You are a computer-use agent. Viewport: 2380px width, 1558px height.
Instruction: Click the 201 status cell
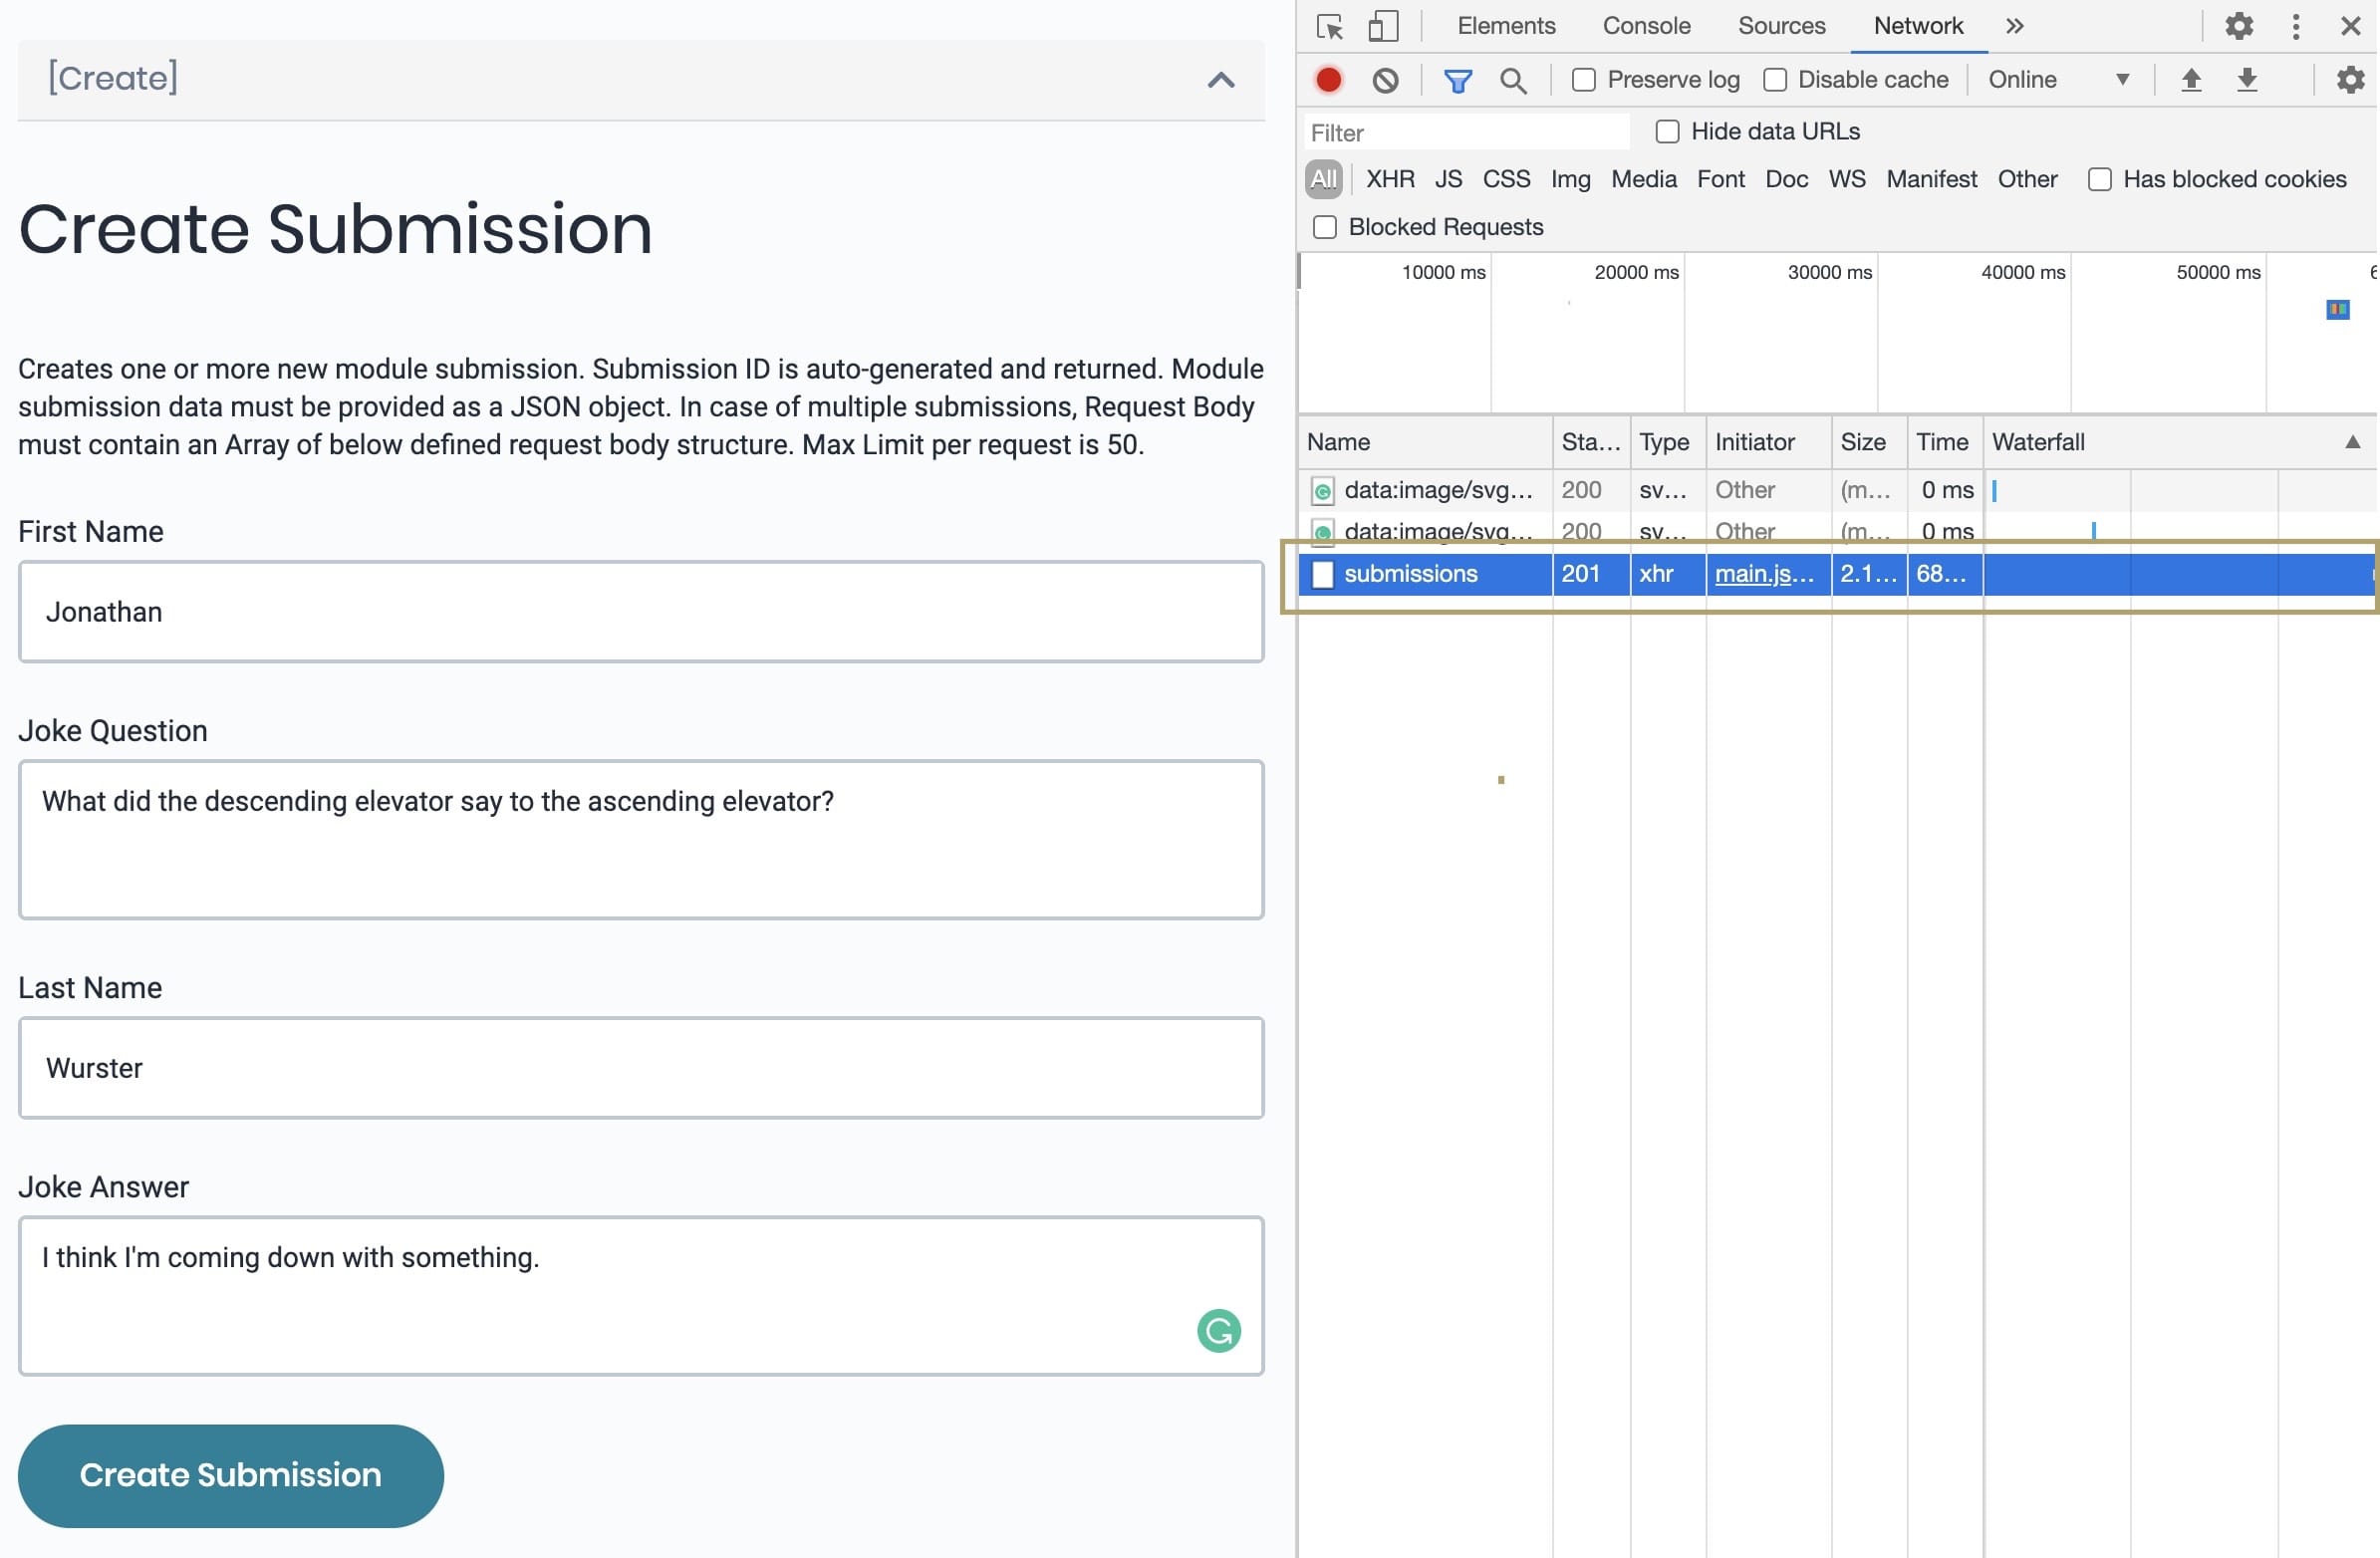[x=1591, y=574]
